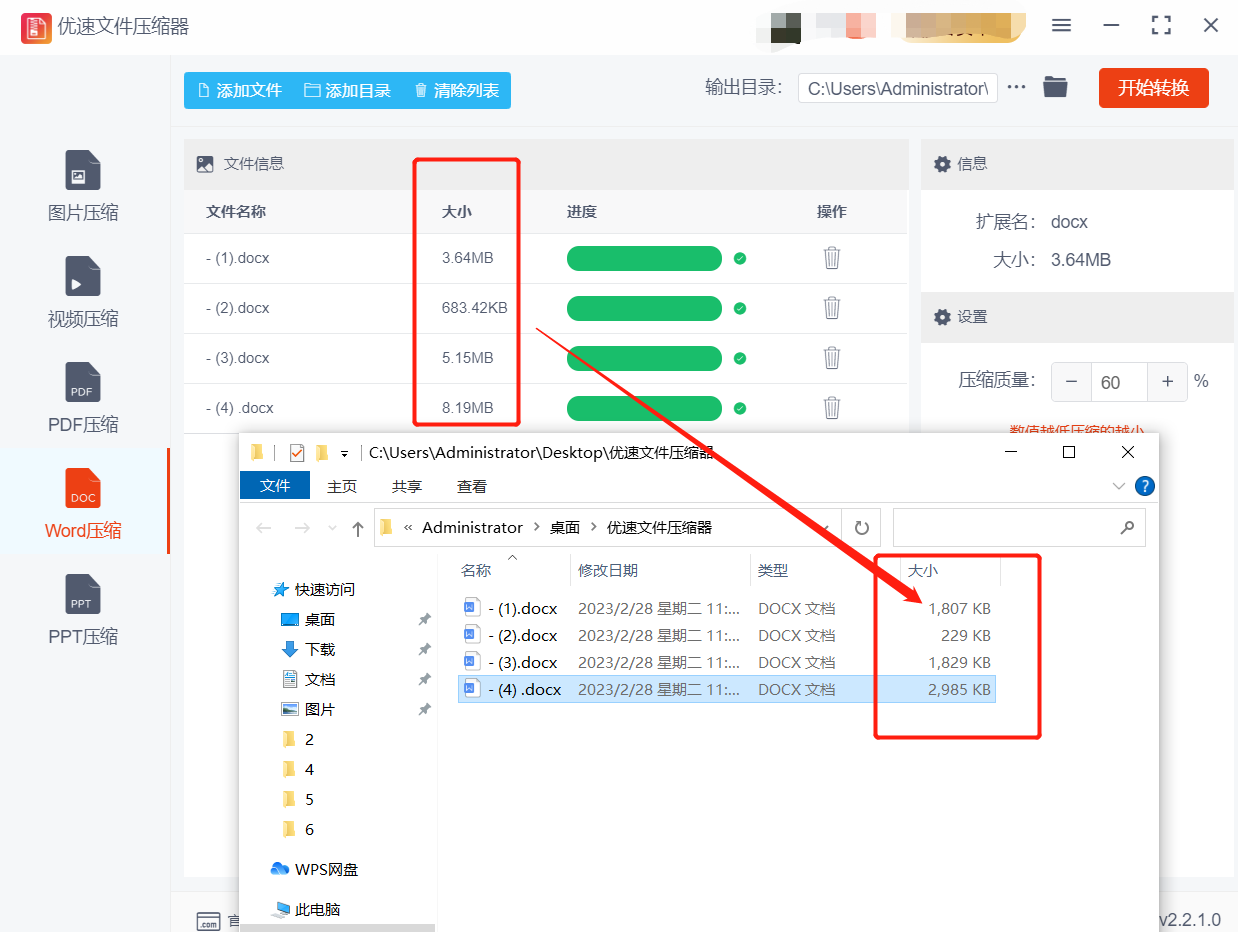
Task: Click 添加文件 to add files
Action: point(240,90)
